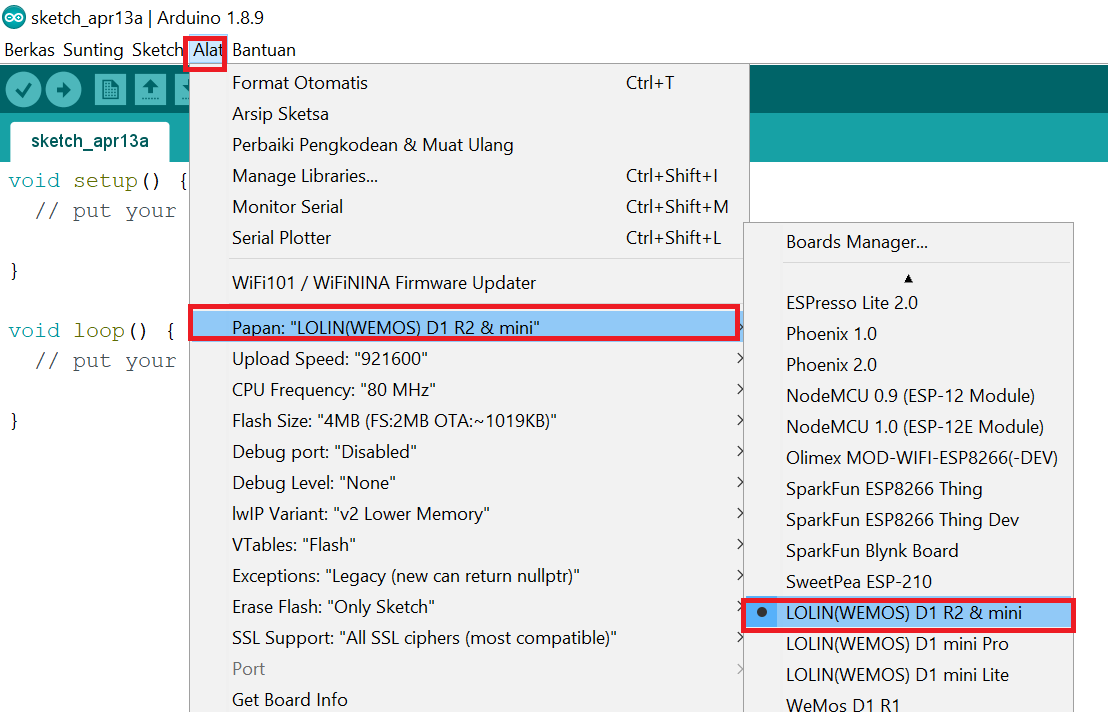Choose NodeMCU 1.0 (ESP-12E Module) board
The width and height of the screenshot is (1108, 712).
tap(914, 427)
